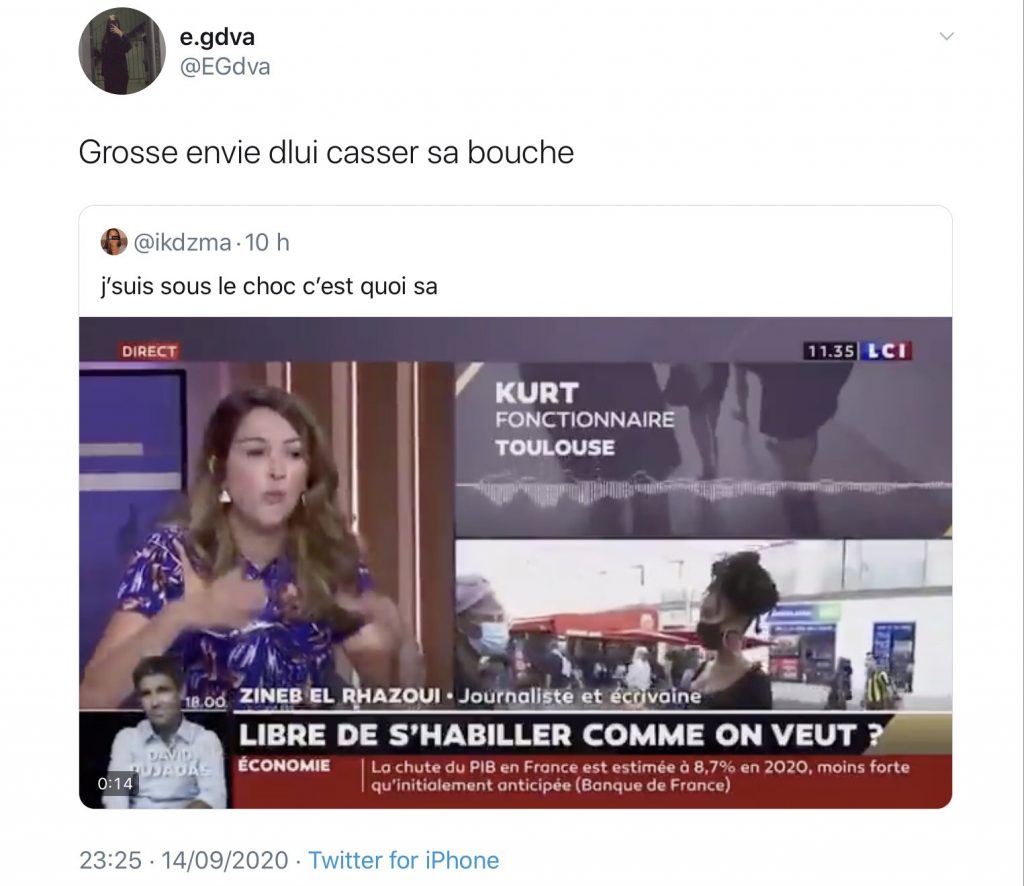Click the audio waveform in the video
The height and width of the screenshot is (886, 1024).
click(x=703, y=490)
